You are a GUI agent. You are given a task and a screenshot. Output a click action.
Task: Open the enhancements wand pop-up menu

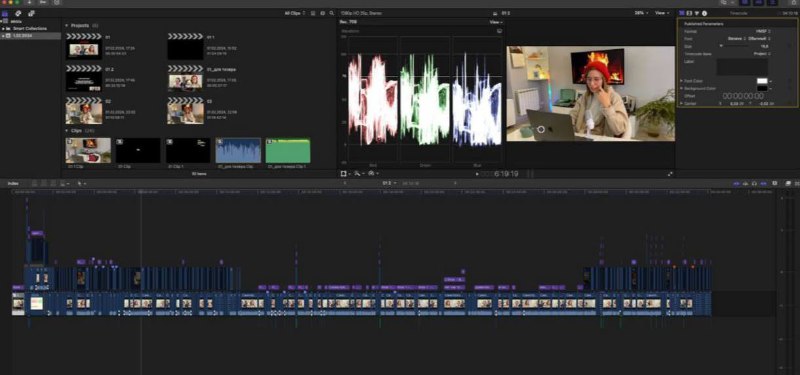(x=359, y=173)
